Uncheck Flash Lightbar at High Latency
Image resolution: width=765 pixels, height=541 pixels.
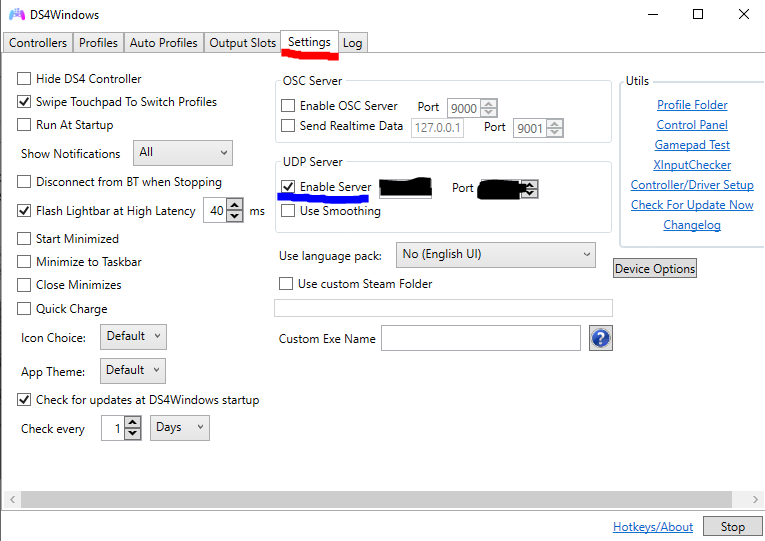point(24,210)
